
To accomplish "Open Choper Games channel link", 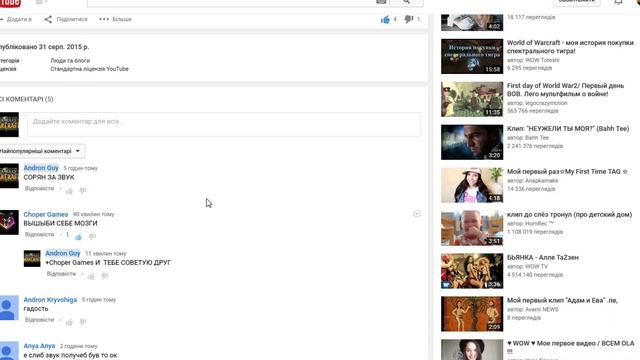I will (46, 214).
